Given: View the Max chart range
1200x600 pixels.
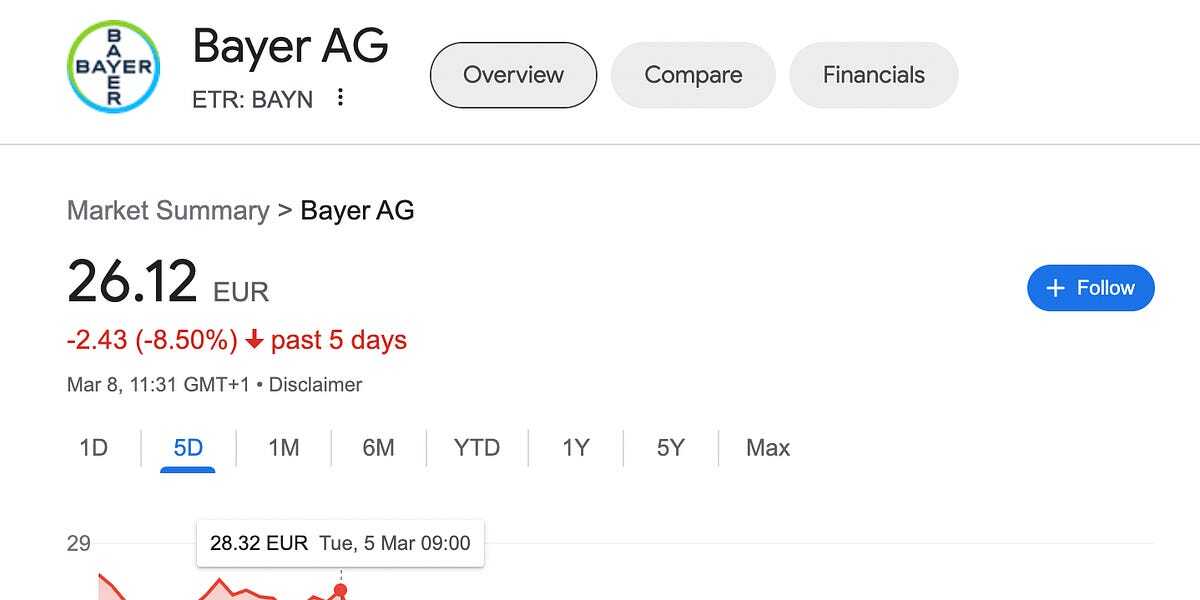Looking at the screenshot, I should (x=768, y=448).
